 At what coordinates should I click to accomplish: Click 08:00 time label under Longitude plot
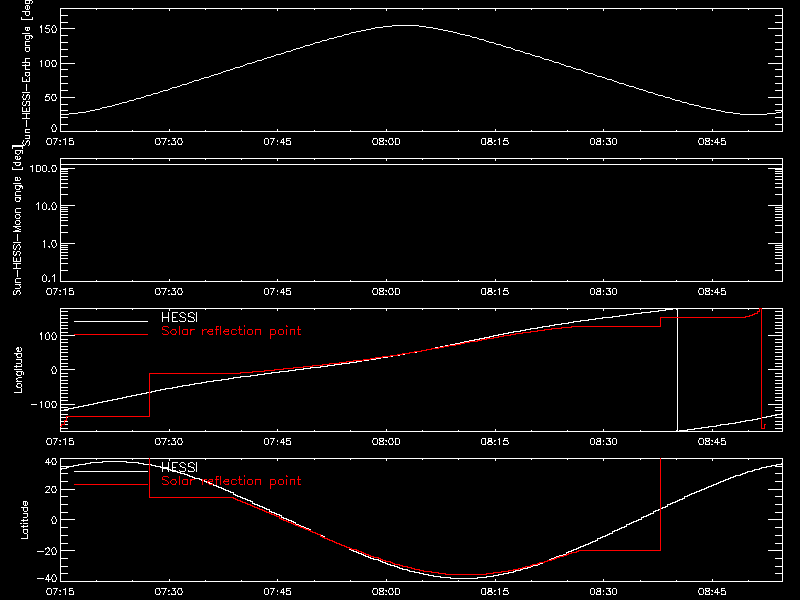386,441
